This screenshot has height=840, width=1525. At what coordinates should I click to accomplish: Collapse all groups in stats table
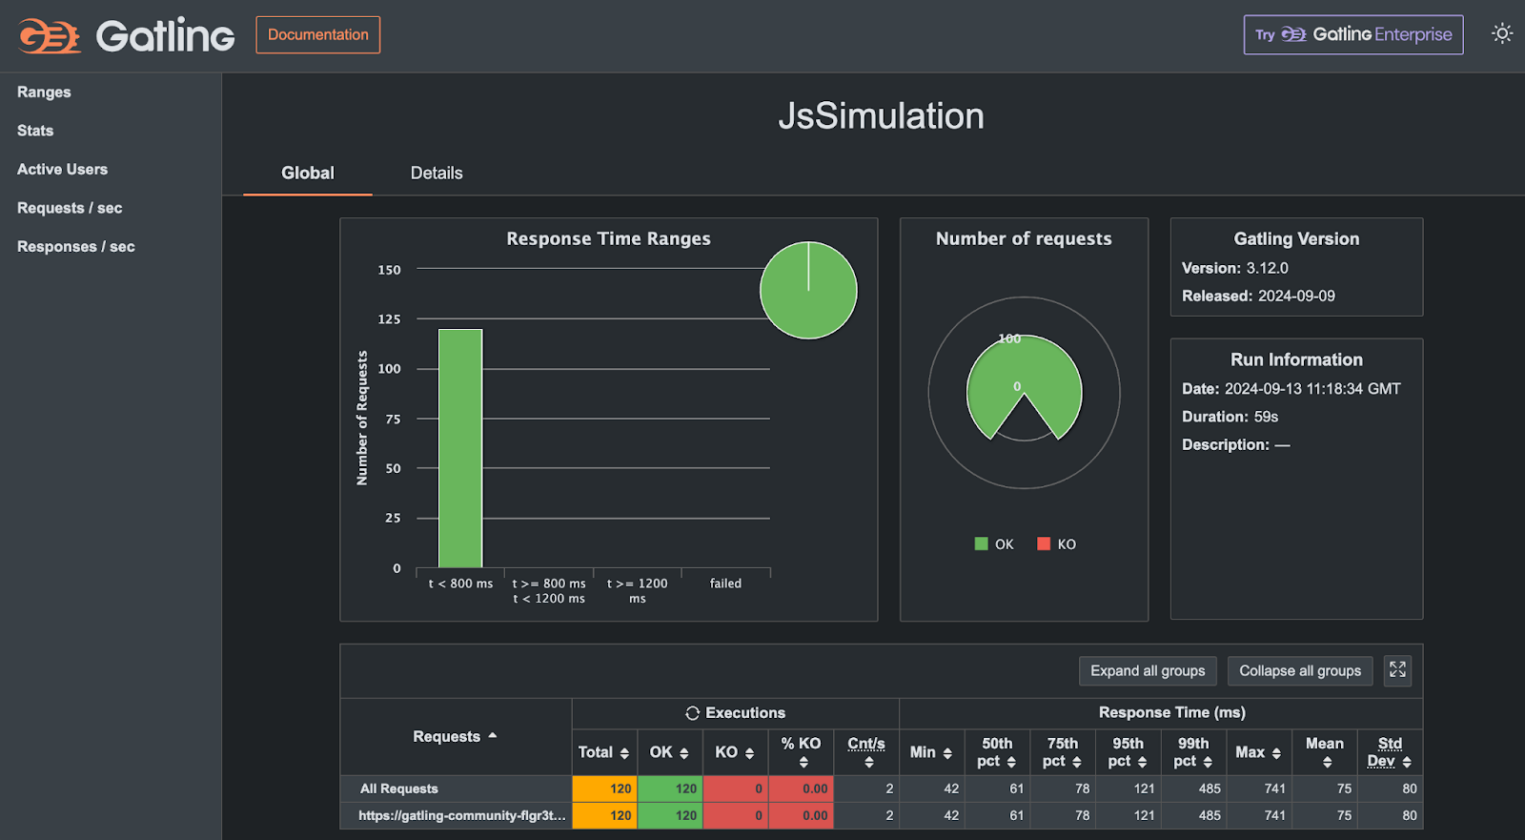pos(1299,671)
